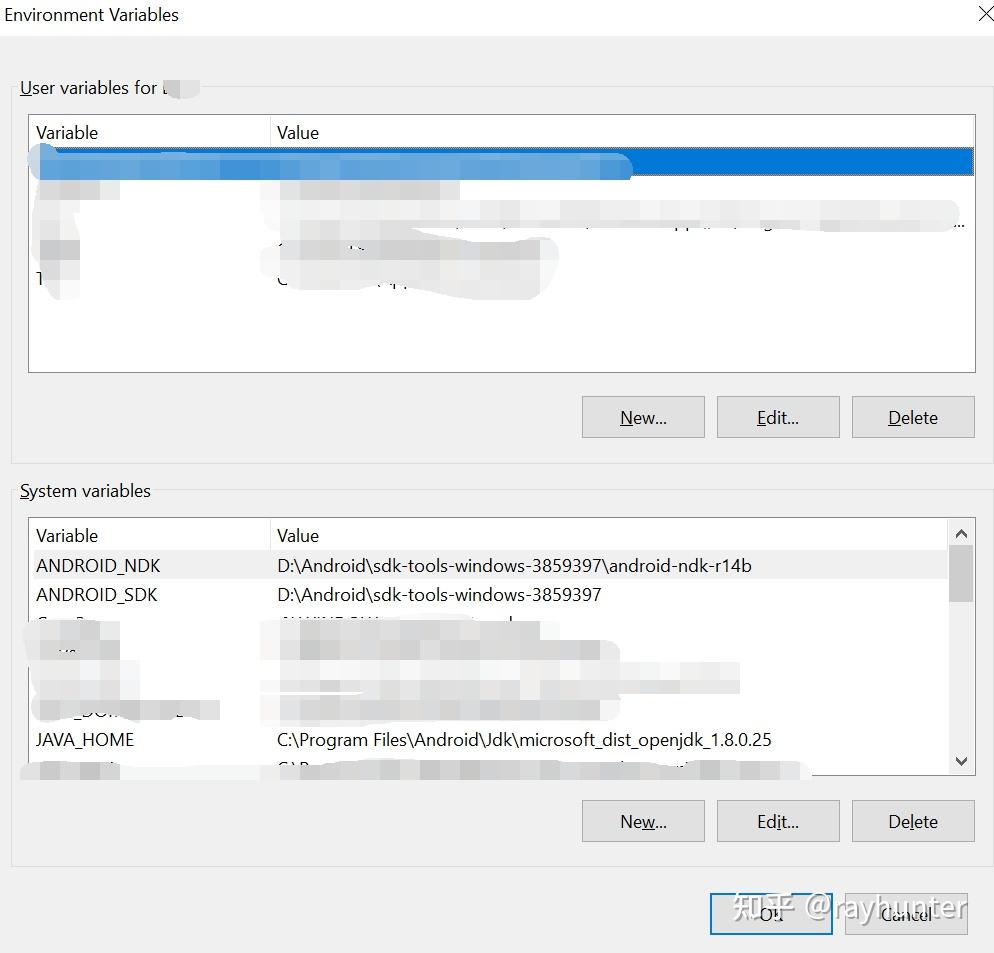Click the Edit button under User variables
994x953 pixels.
pos(777,417)
